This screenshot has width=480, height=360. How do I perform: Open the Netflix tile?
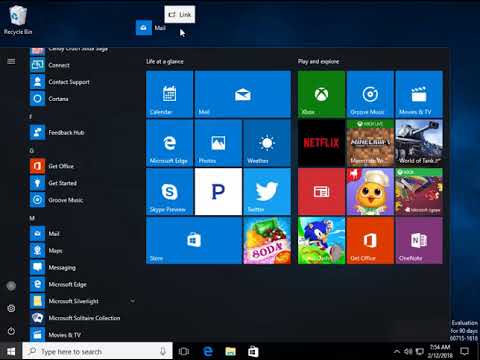pos(321,143)
